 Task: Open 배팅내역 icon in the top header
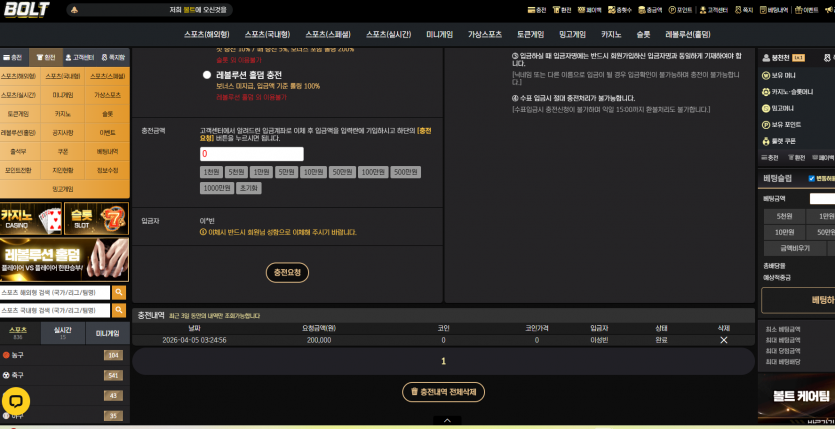pyautogui.click(x=774, y=10)
